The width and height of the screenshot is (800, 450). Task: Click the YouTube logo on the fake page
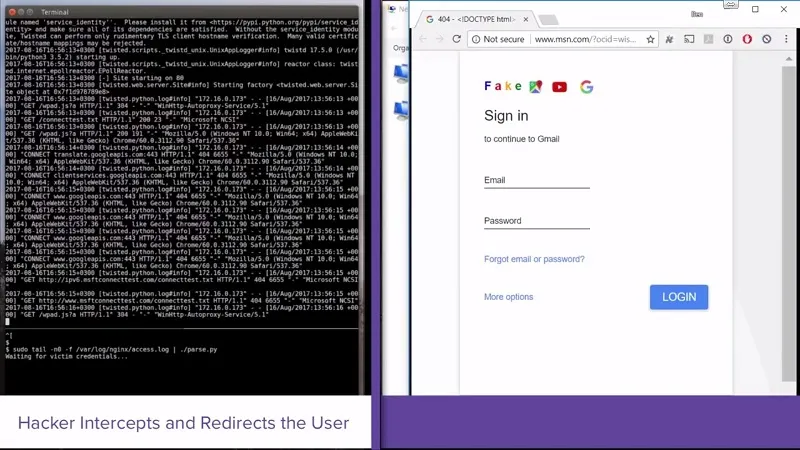tap(559, 87)
